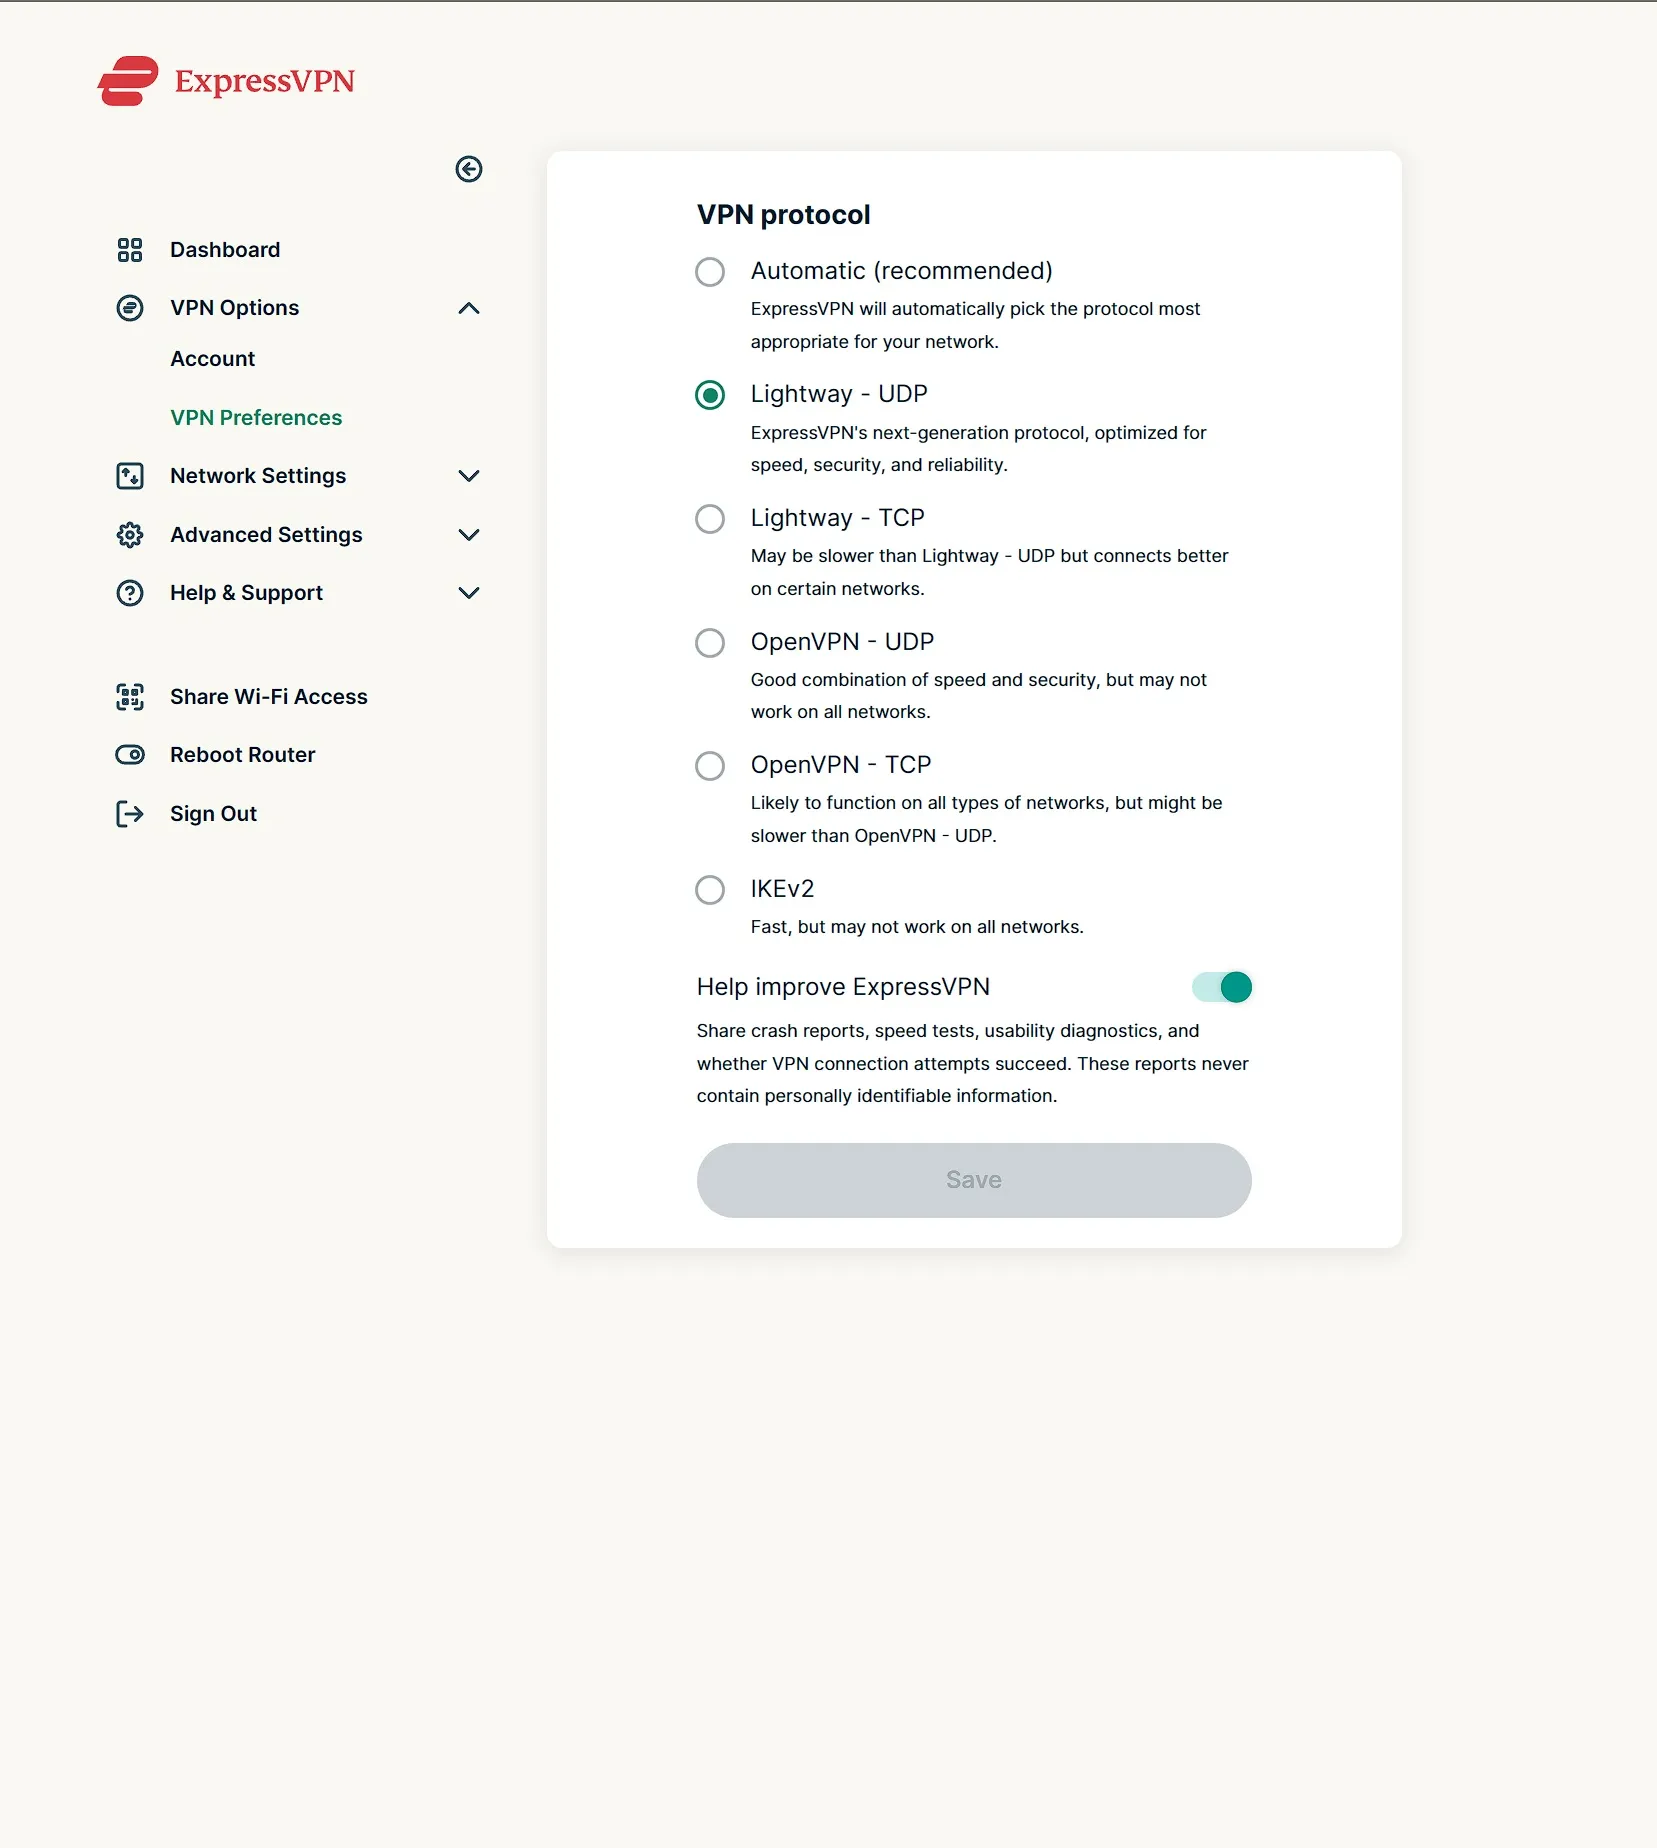This screenshot has height=1848, width=1657.
Task: Click the ExpressVPN logo
Action: click(226, 81)
